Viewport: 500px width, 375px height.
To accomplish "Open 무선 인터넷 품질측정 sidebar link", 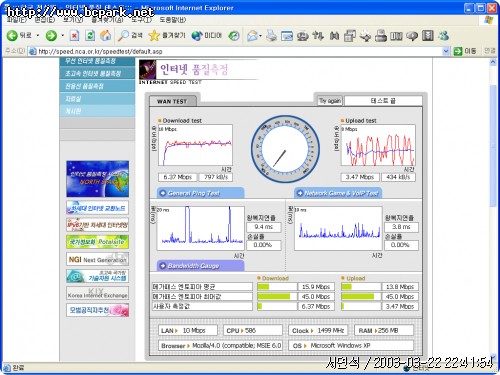I will tap(97, 61).
